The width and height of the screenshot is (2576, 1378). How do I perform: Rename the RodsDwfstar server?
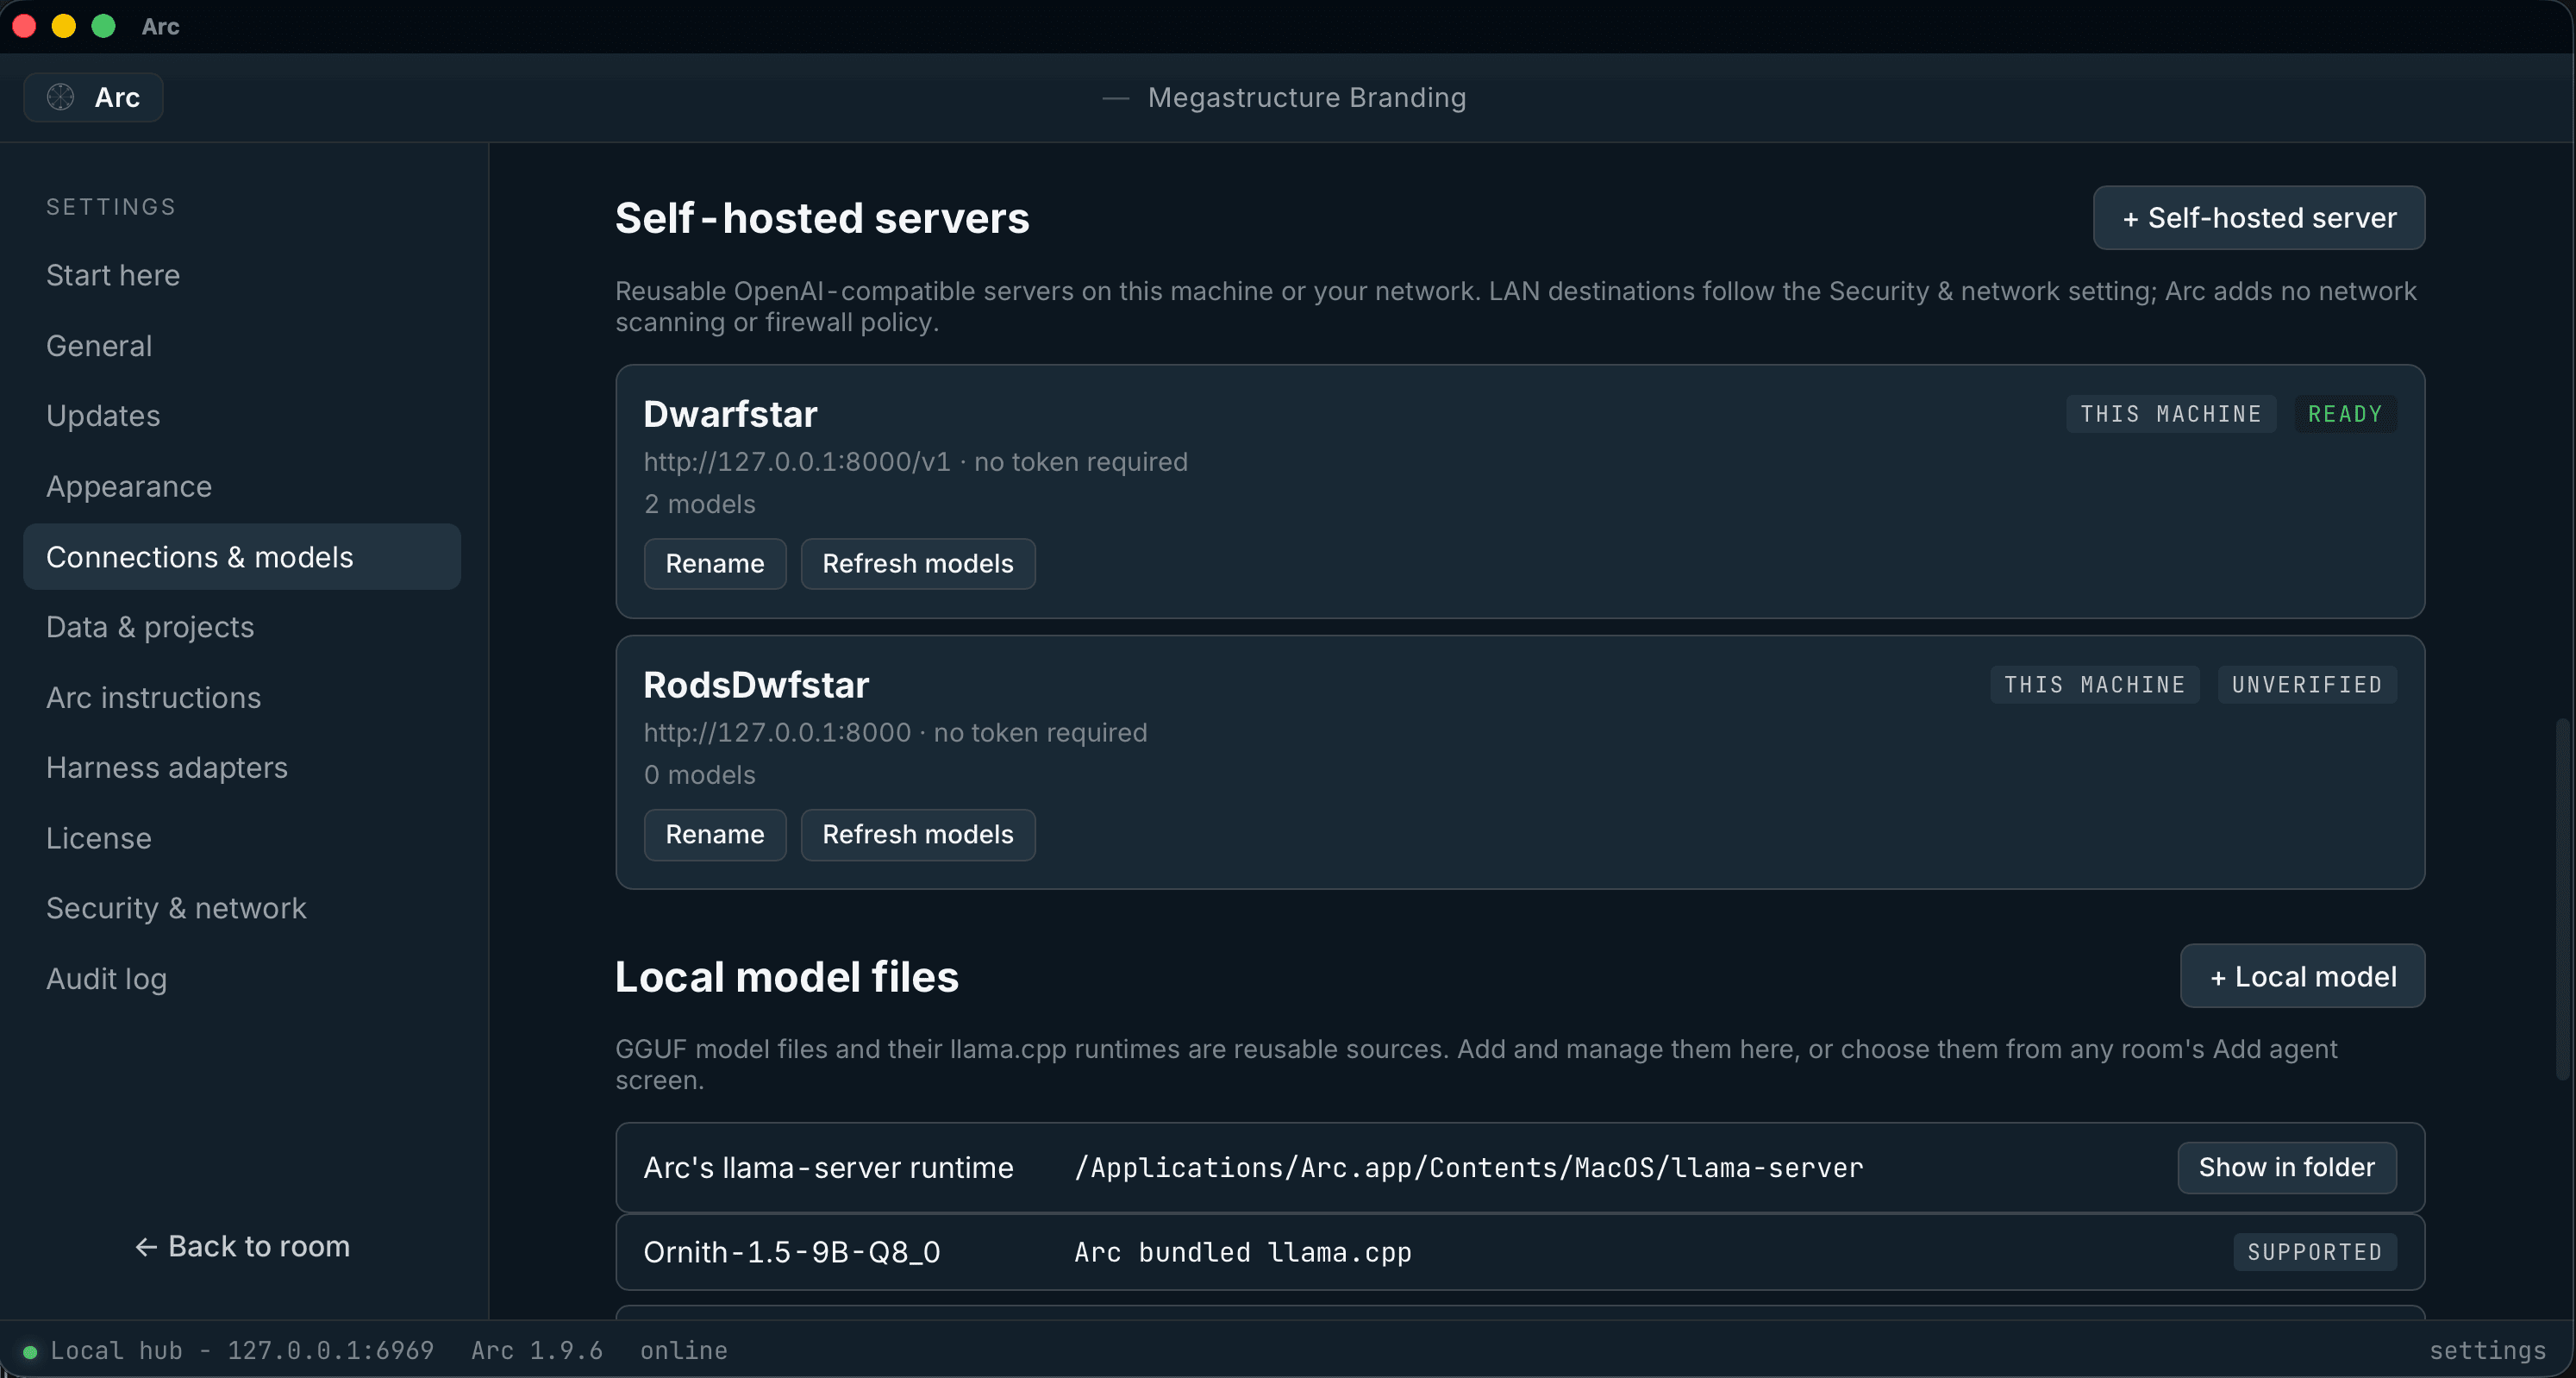[715, 835]
